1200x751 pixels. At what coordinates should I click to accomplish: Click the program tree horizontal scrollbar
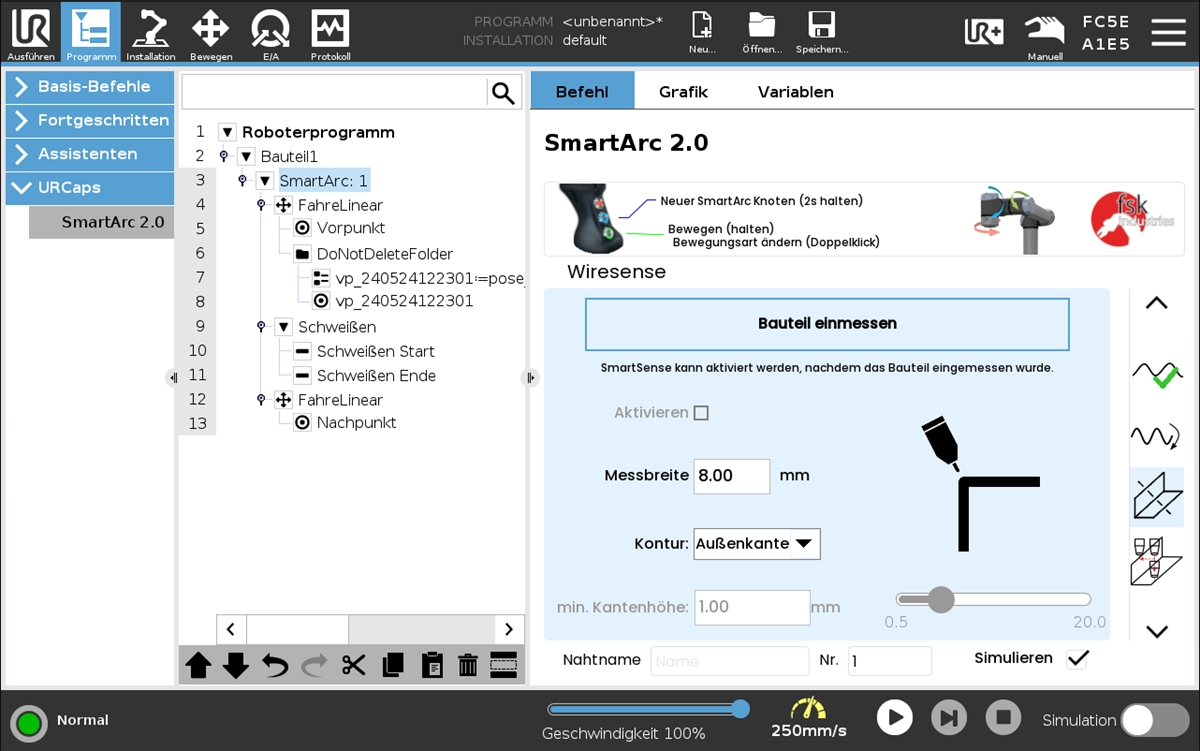[370, 629]
